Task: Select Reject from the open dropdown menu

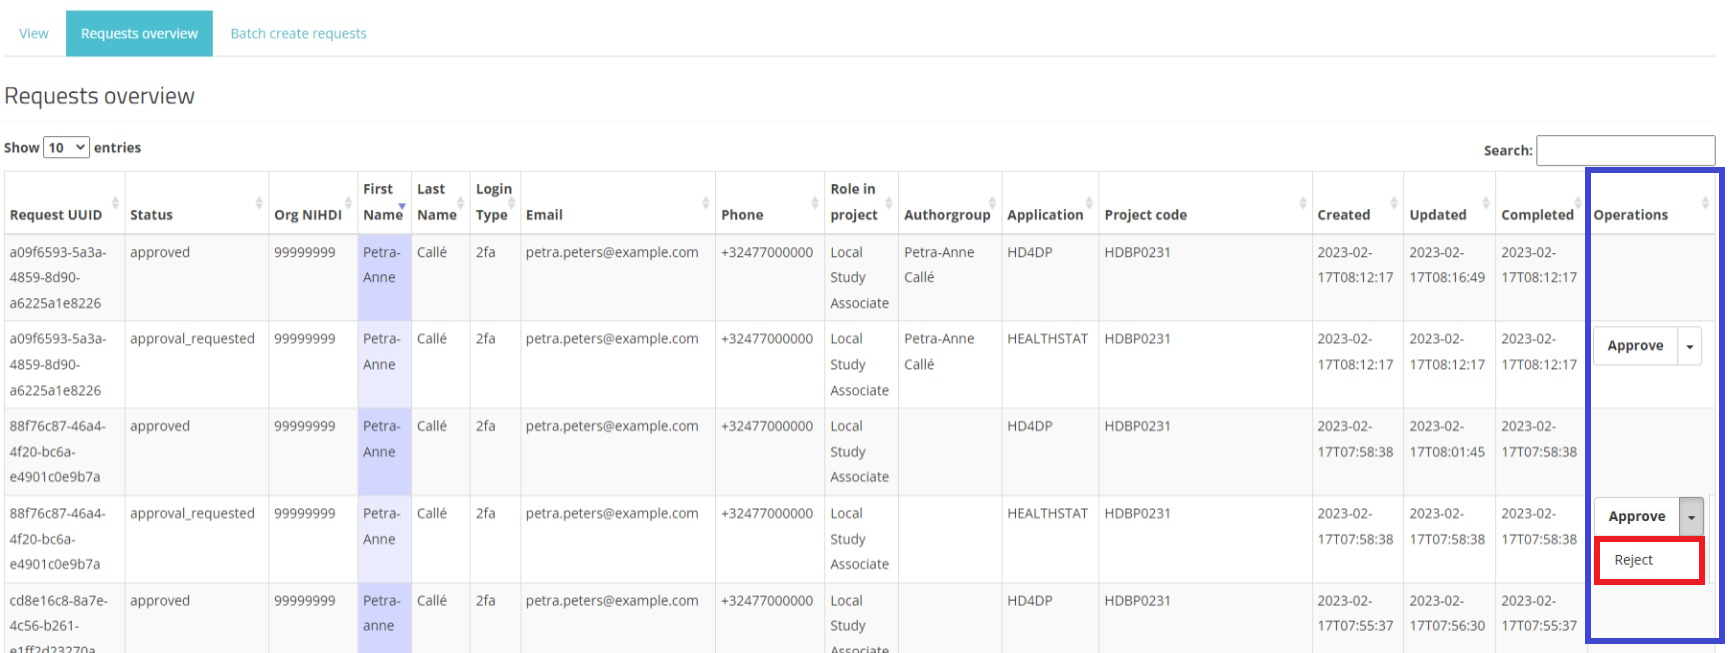Action: click(1634, 560)
